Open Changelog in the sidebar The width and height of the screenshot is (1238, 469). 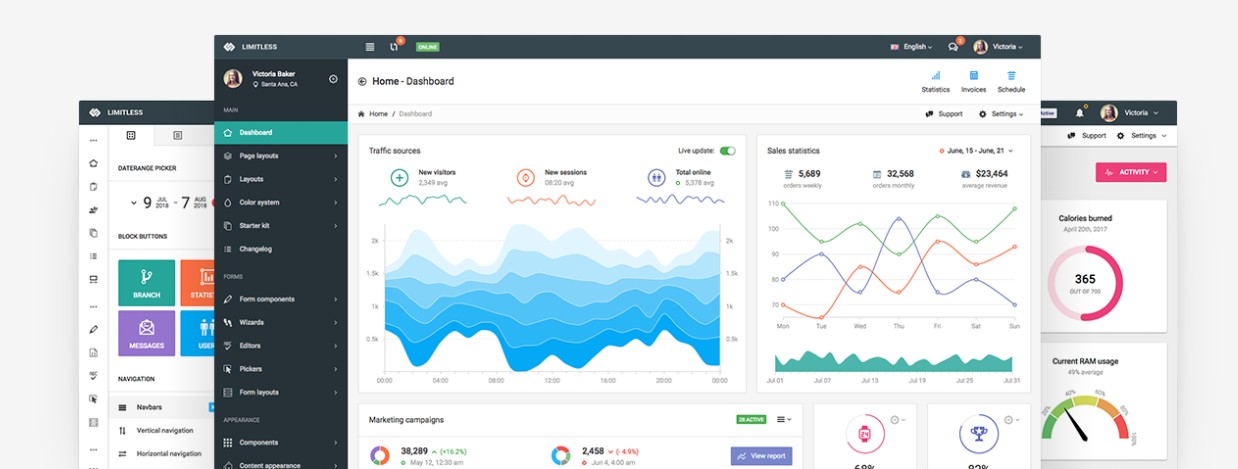[281, 249]
